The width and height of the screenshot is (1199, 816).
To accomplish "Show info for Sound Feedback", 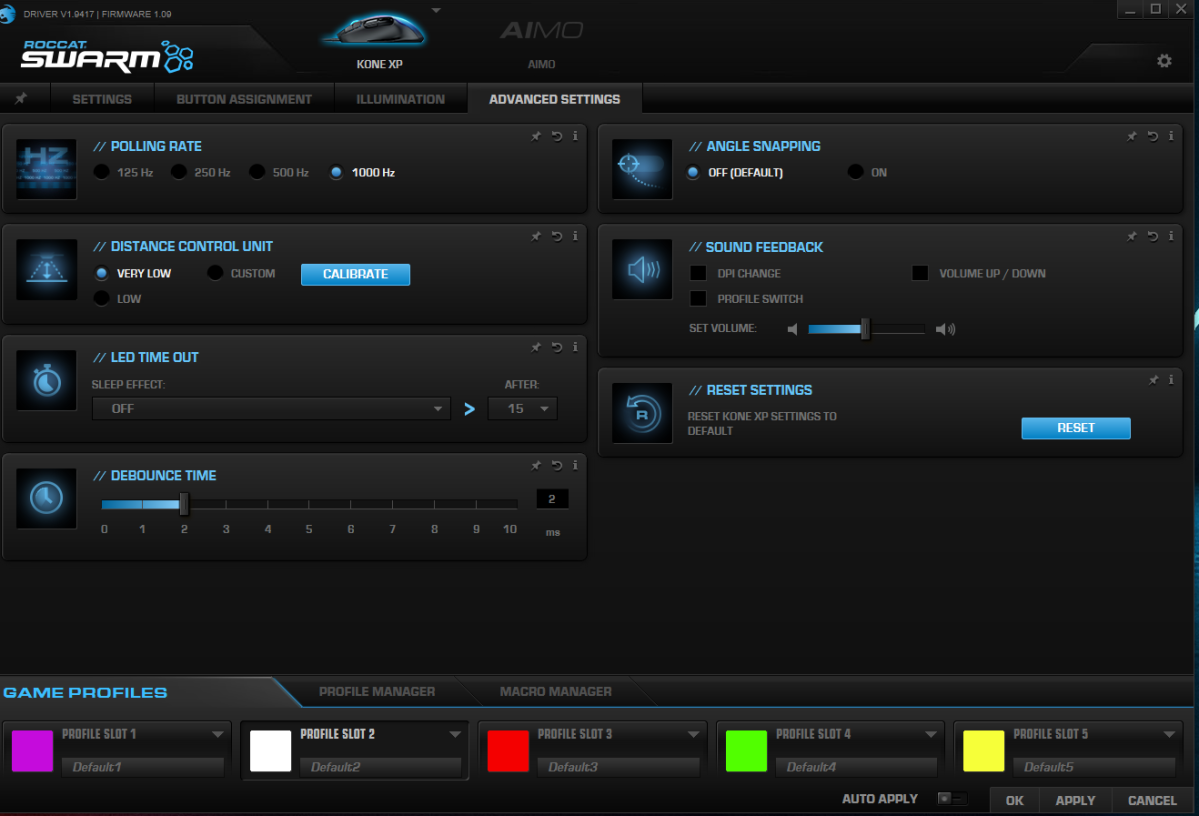I will click(x=1171, y=236).
